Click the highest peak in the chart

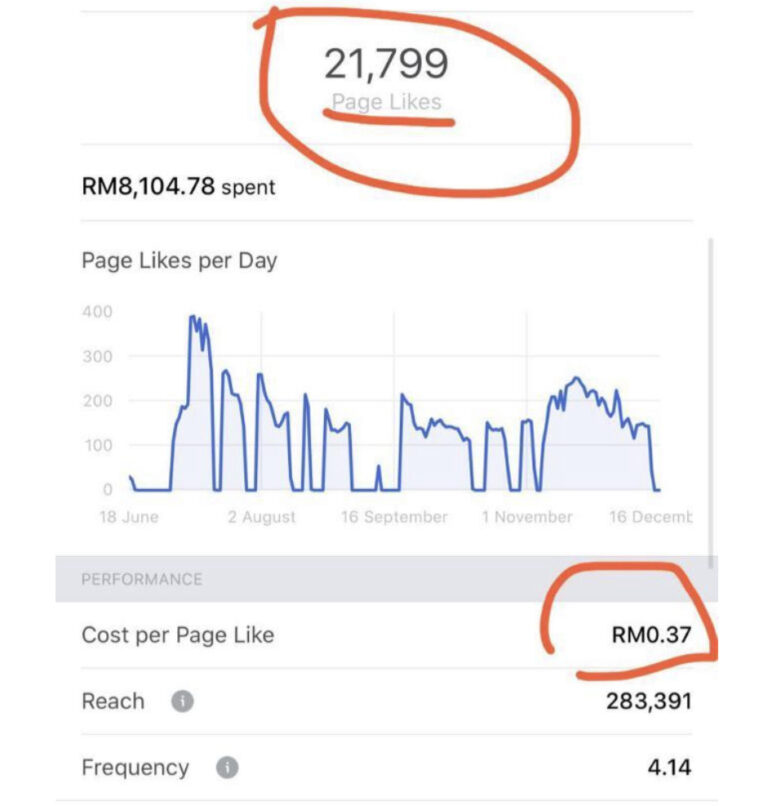click(x=193, y=317)
